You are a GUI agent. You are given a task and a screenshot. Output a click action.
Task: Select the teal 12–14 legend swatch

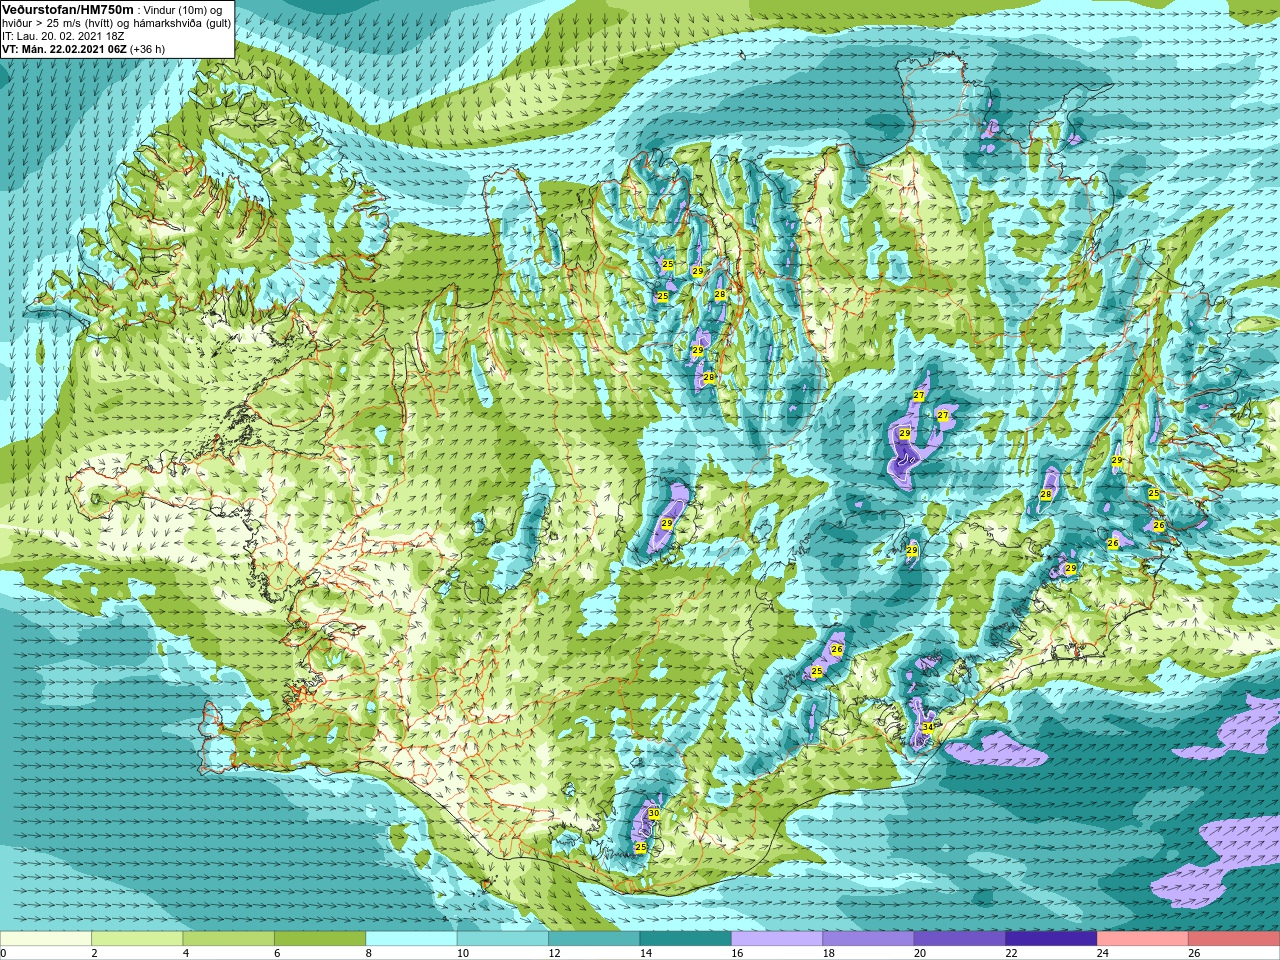click(594, 939)
